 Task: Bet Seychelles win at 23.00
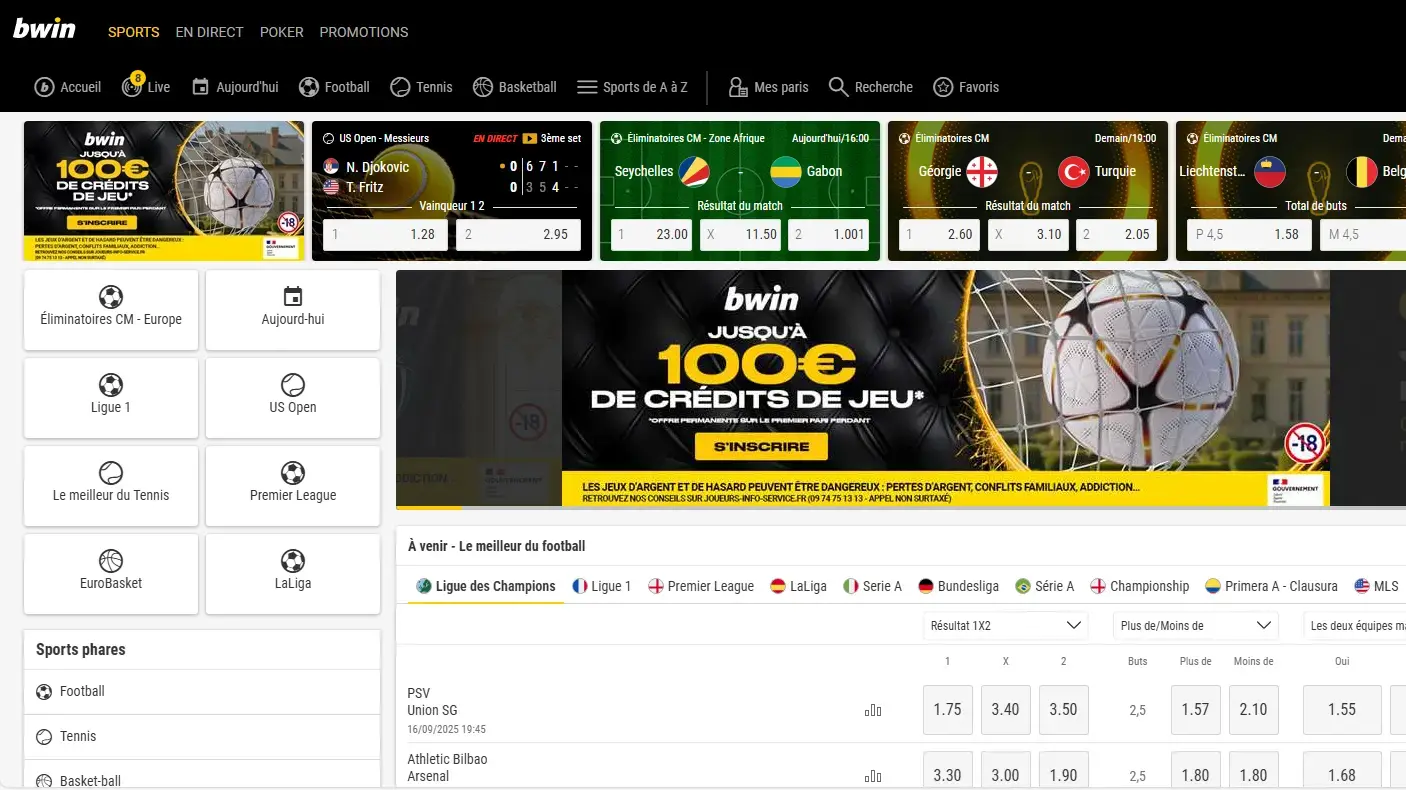tap(652, 234)
